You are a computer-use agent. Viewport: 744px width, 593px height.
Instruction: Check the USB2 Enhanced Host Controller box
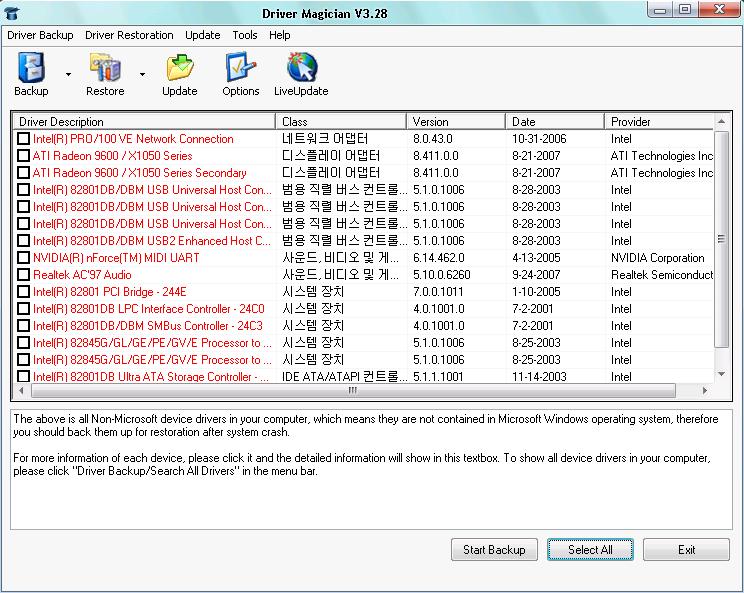23,241
